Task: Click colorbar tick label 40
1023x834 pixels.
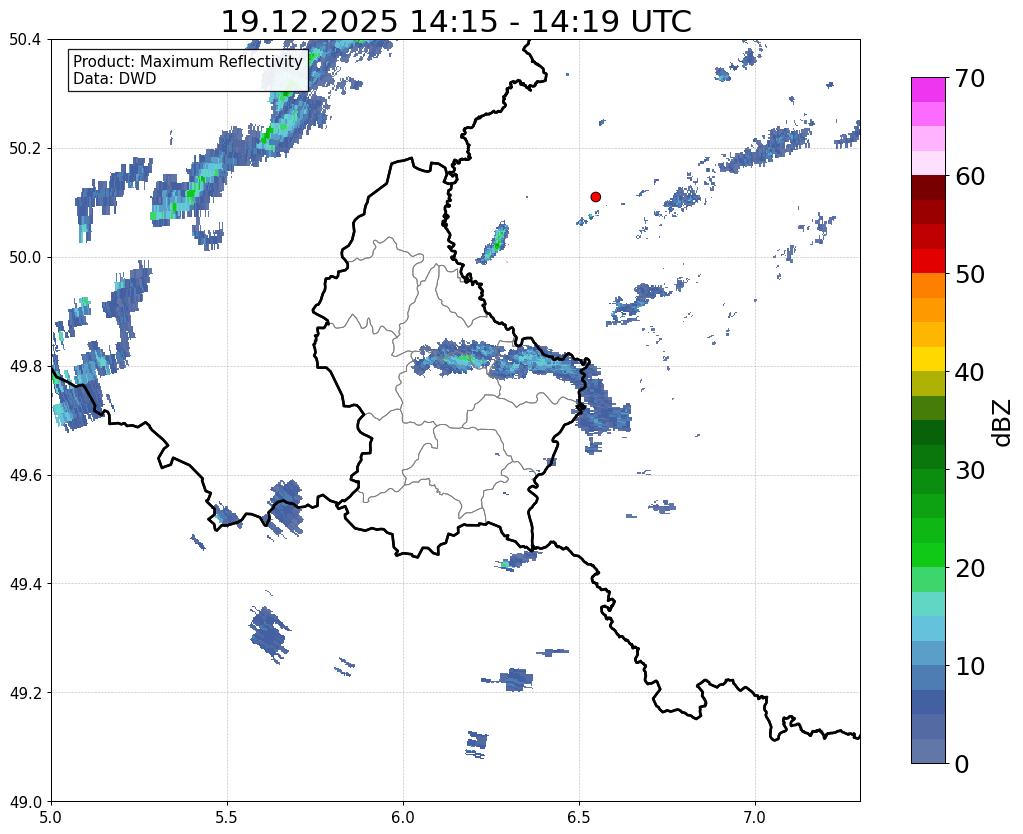Action: click(x=970, y=372)
